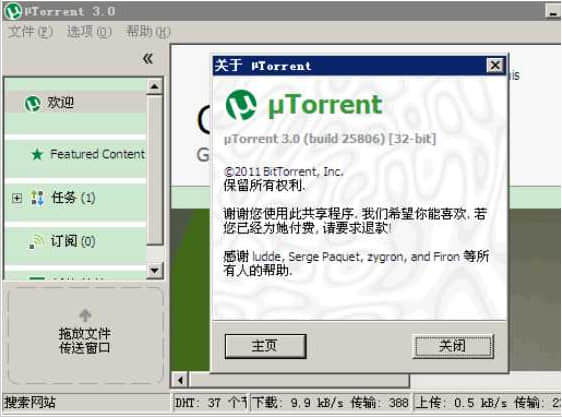
Task: Select the 任务 (1) tasks icon
Action: (x=37, y=198)
